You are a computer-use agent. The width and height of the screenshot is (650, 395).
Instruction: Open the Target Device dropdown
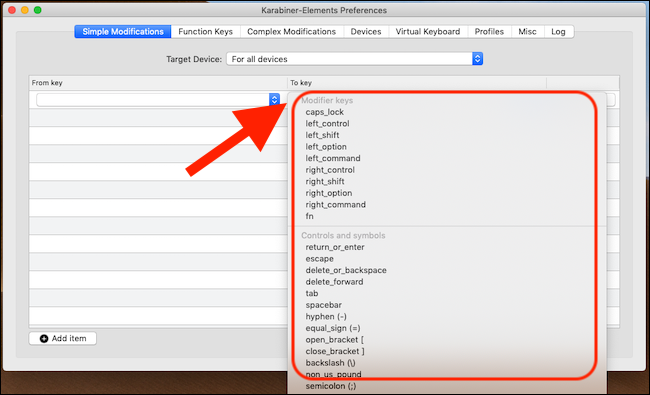354,59
